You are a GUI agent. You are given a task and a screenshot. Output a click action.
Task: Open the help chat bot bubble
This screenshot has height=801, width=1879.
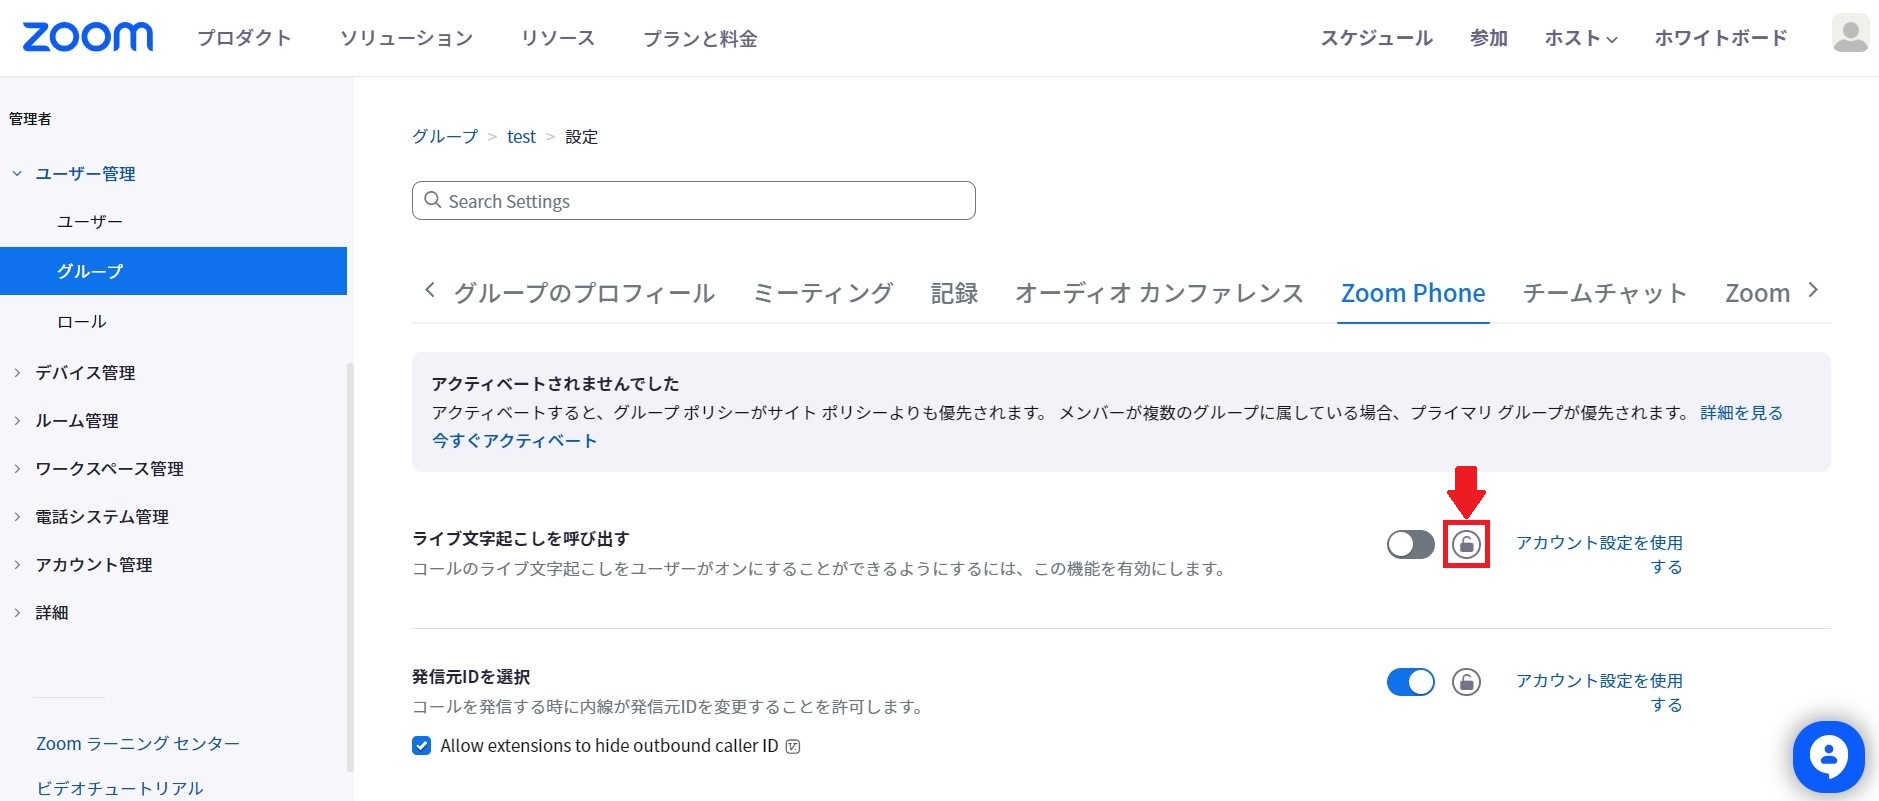(x=1828, y=757)
